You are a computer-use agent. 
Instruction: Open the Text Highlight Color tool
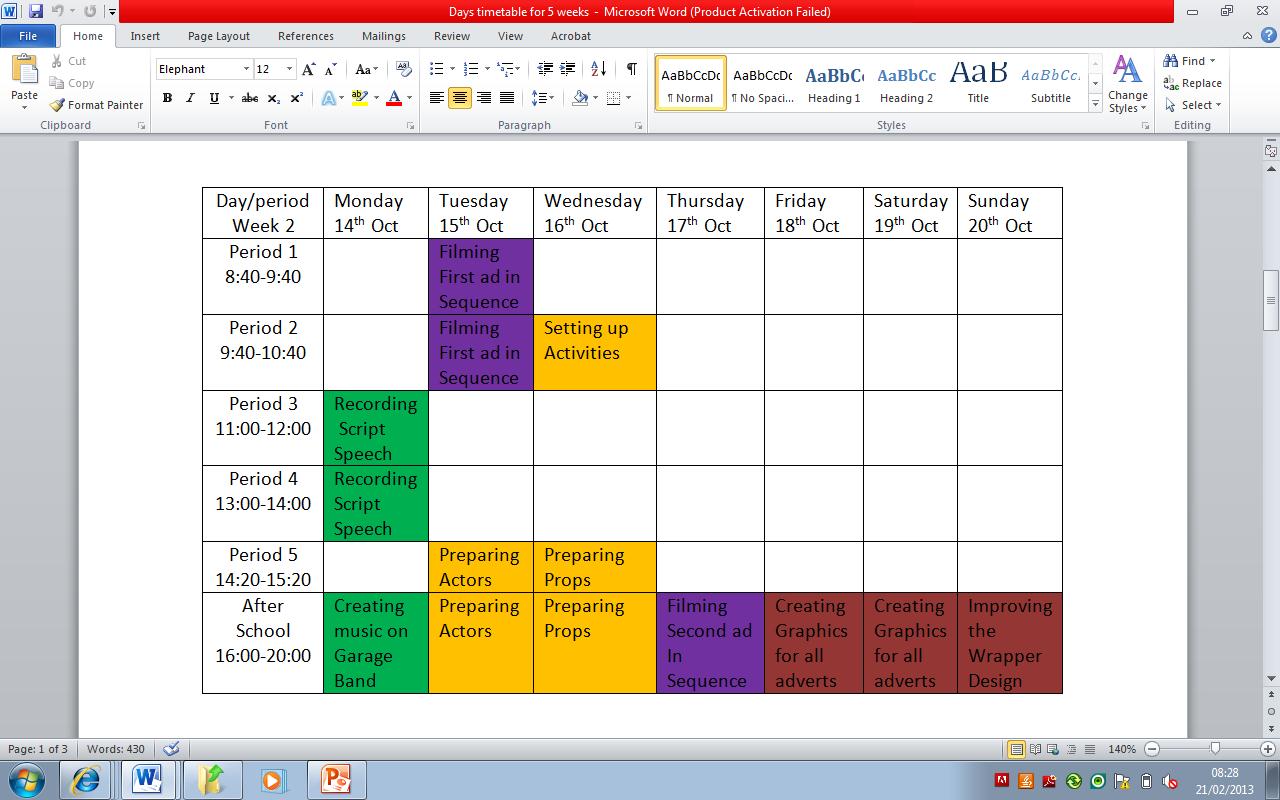[x=362, y=98]
